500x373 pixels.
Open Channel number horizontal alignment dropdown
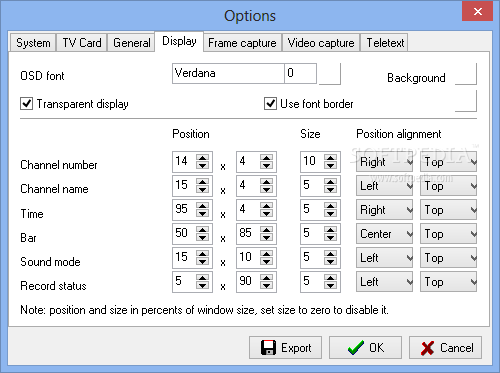pyautogui.click(x=384, y=162)
